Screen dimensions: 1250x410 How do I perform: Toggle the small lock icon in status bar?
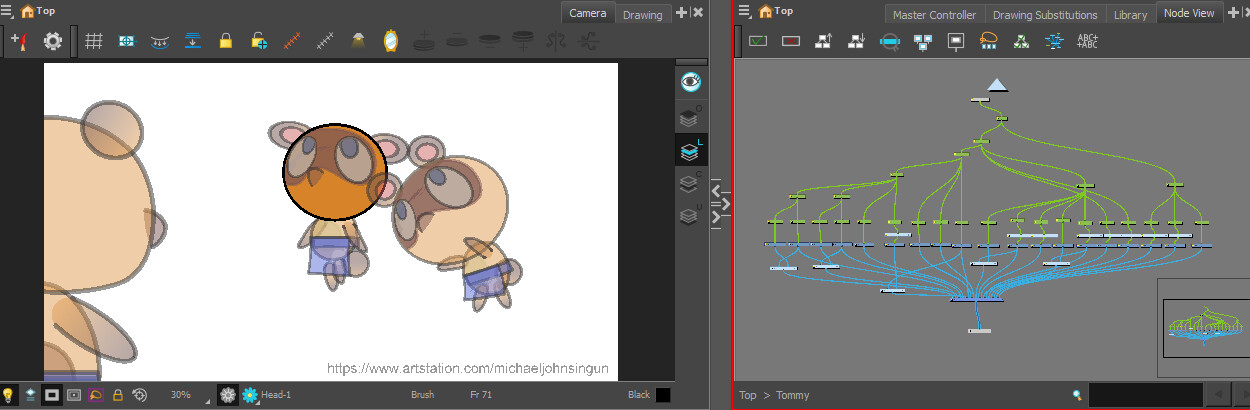118,395
